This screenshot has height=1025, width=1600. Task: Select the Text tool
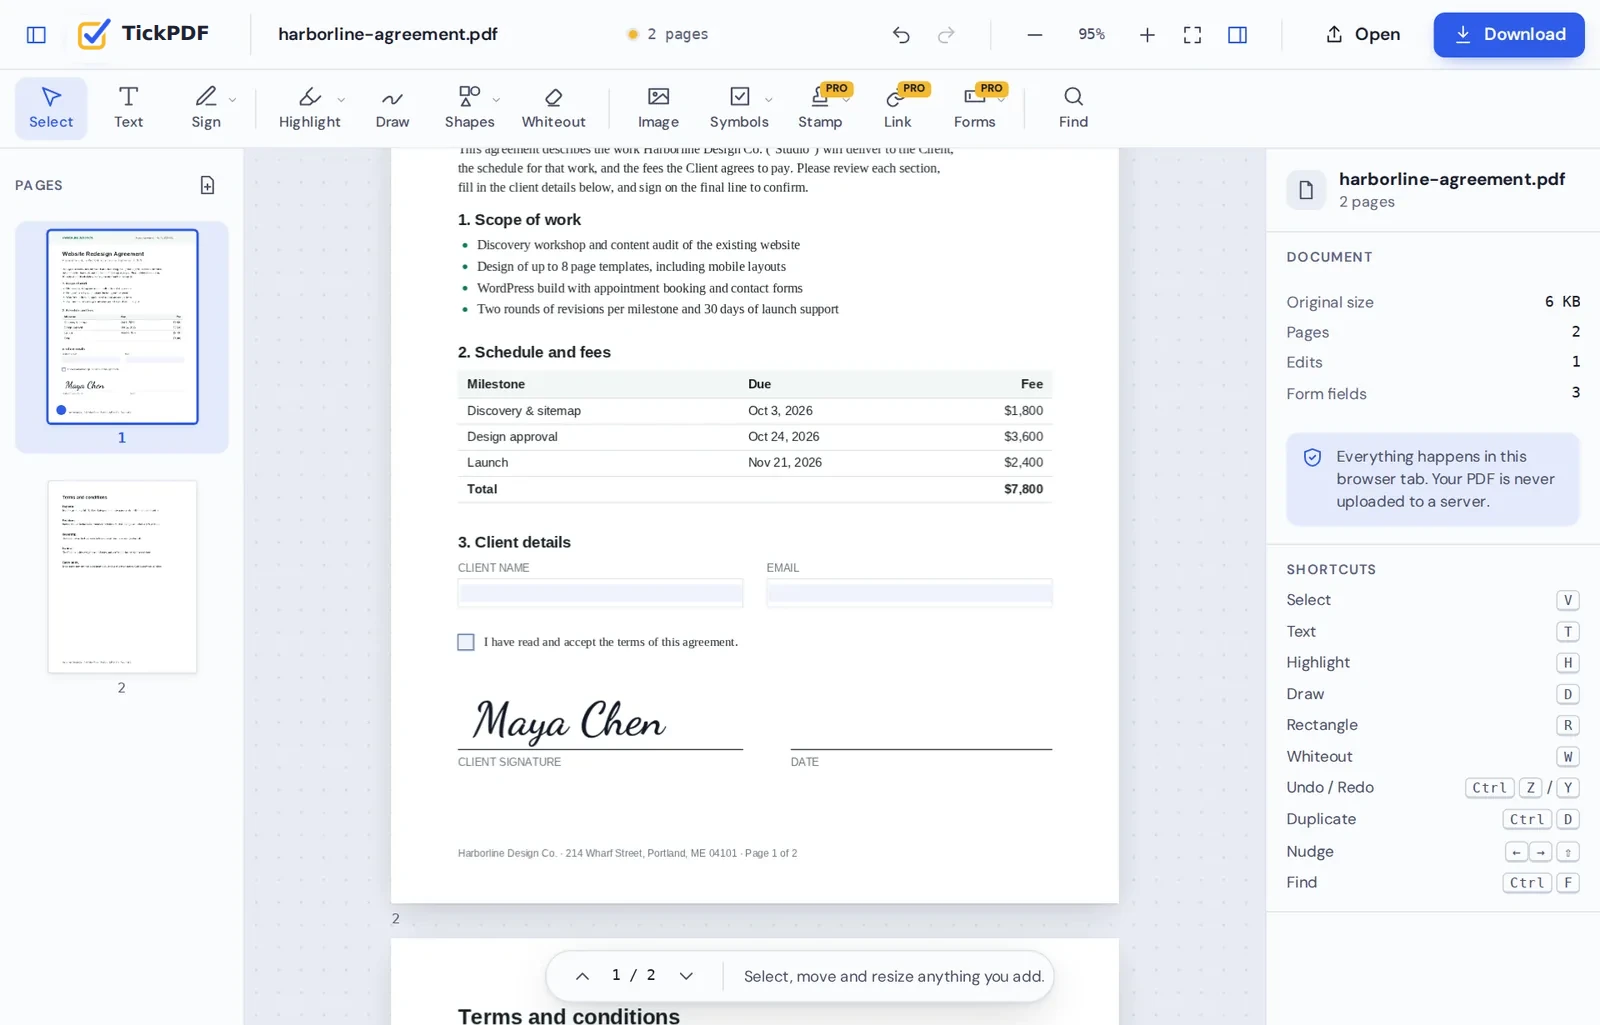pos(128,107)
